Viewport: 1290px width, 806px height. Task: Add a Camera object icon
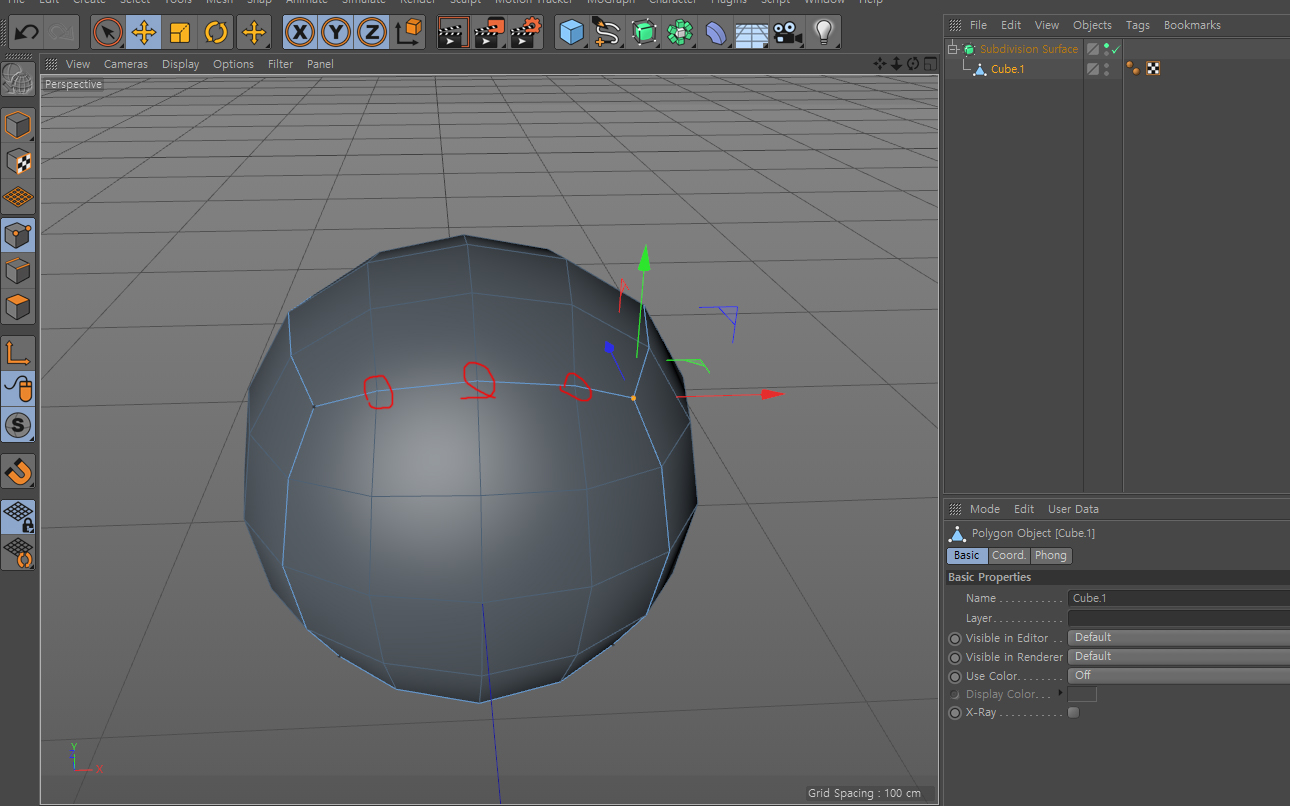pos(788,32)
